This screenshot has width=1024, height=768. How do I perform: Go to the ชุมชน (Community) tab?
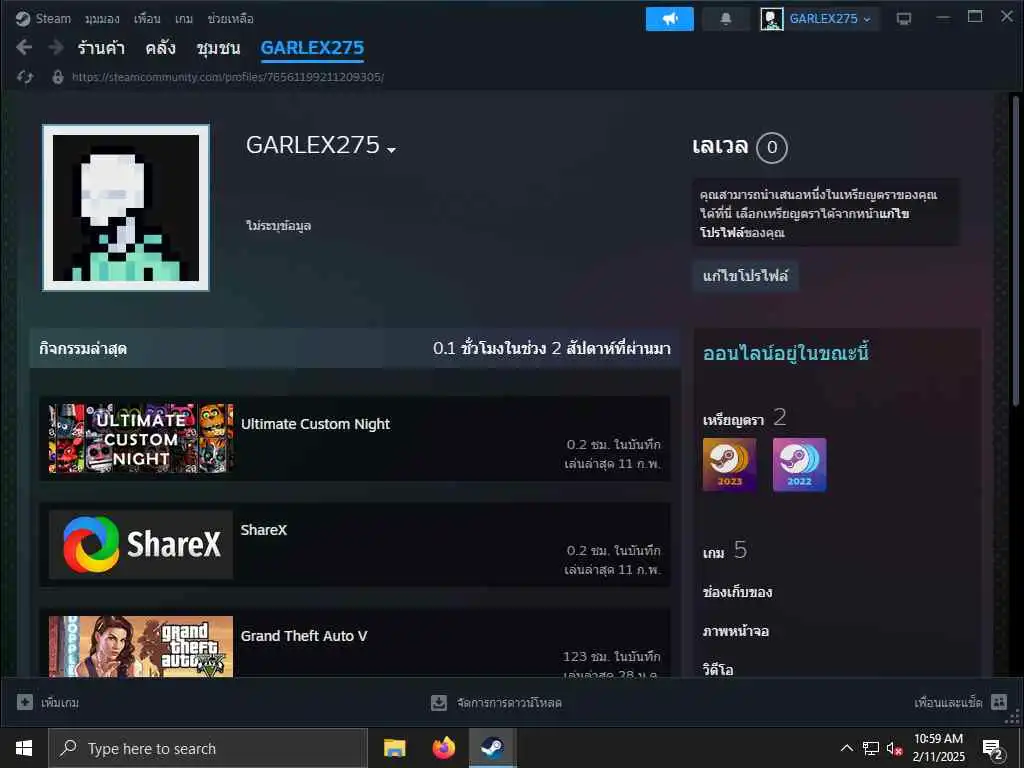(218, 48)
